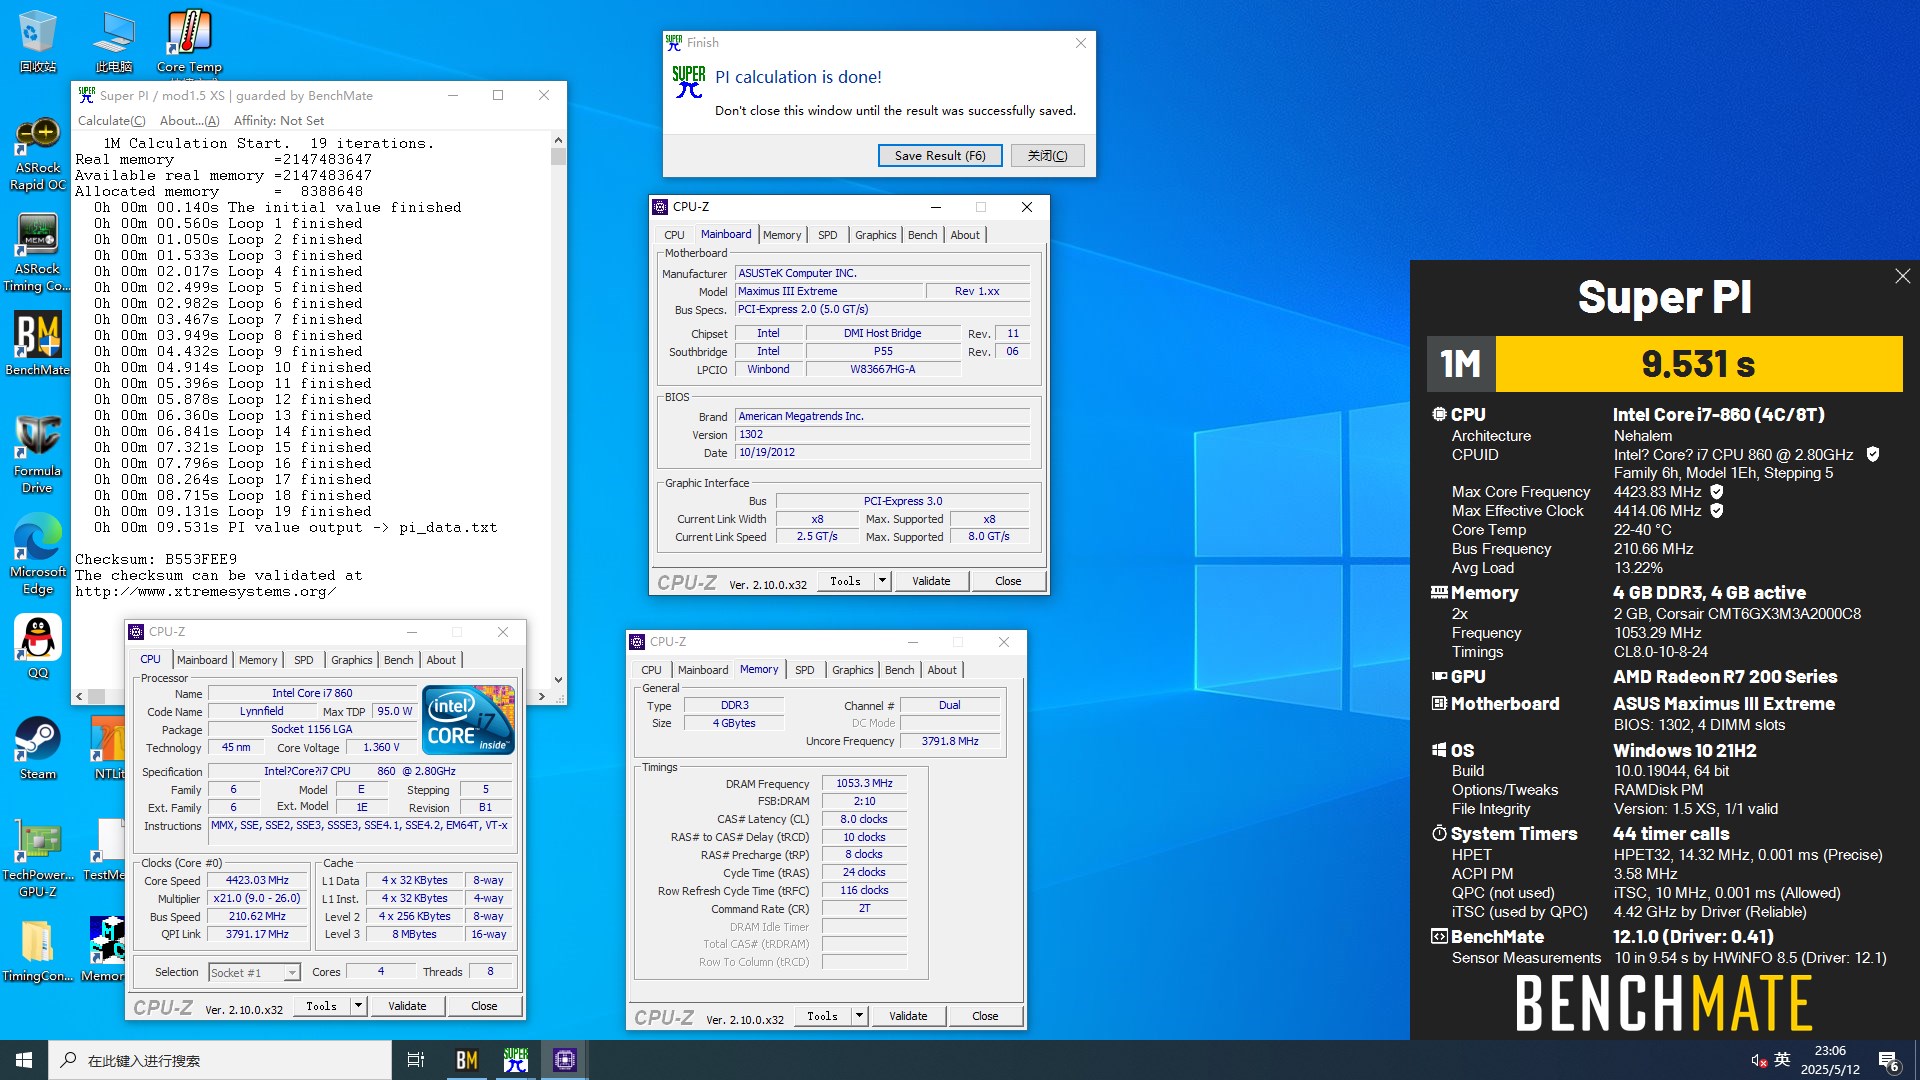1920x1080 pixels.
Task: Open TechPowerUp GPU-Z desktop icon
Action: (37, 858)
